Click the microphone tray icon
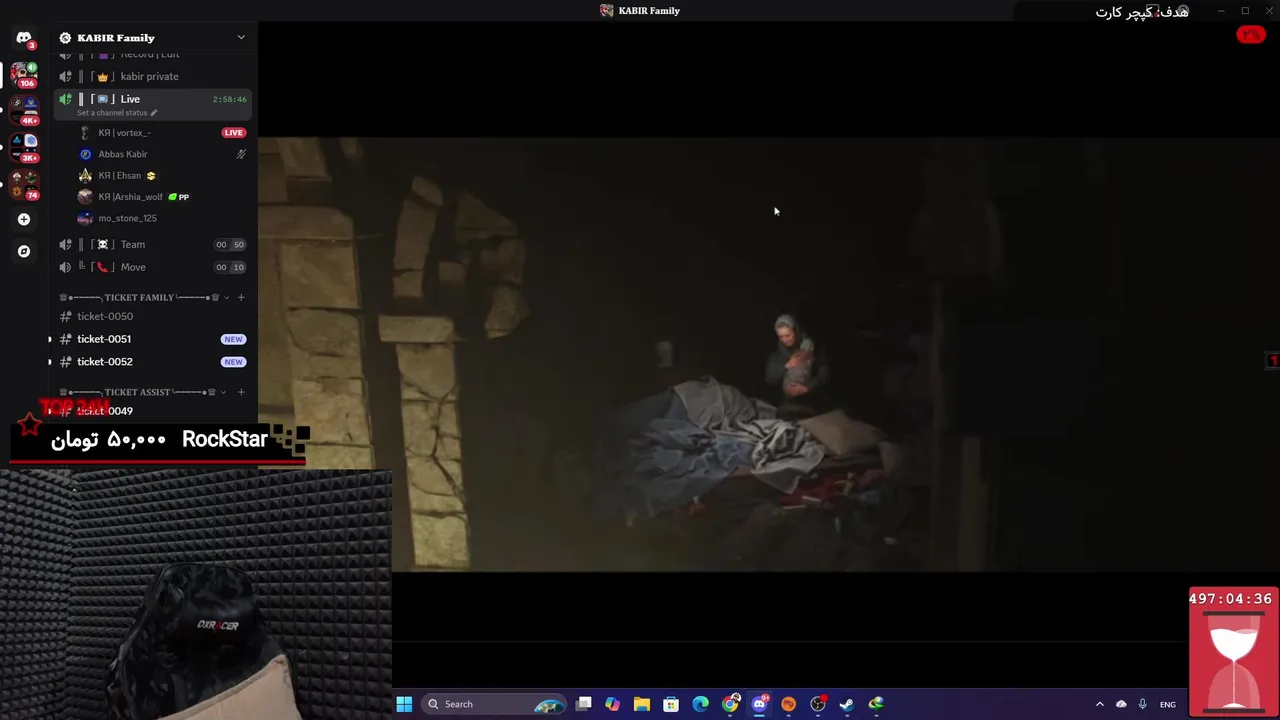Screen dimensions: 1280x720 point(1142,704)
